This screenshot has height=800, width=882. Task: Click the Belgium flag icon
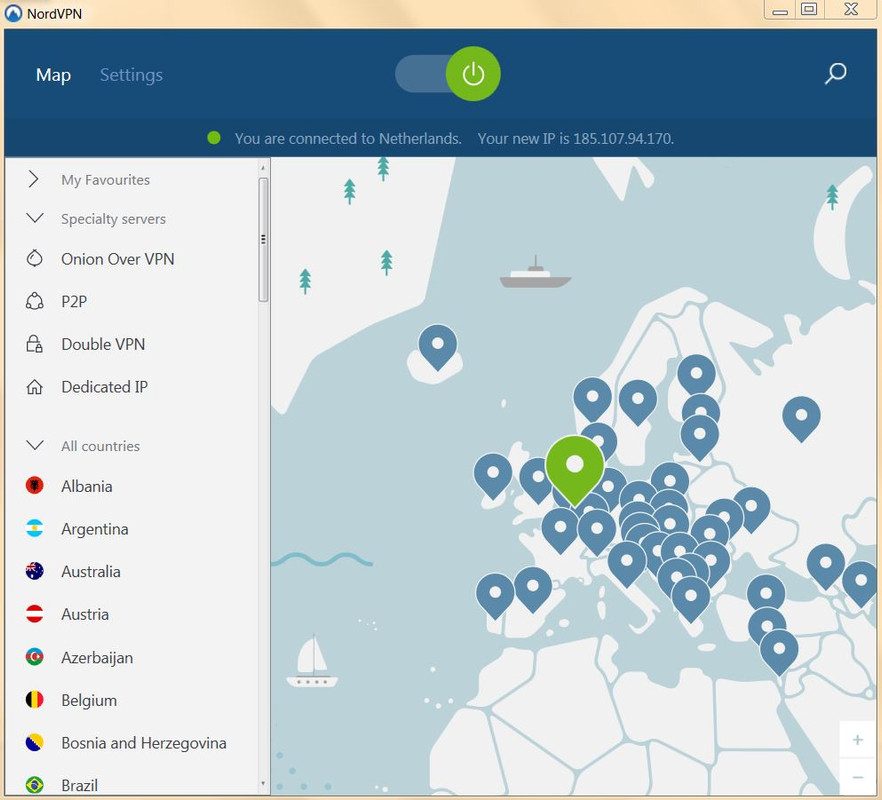click(34, 700)
